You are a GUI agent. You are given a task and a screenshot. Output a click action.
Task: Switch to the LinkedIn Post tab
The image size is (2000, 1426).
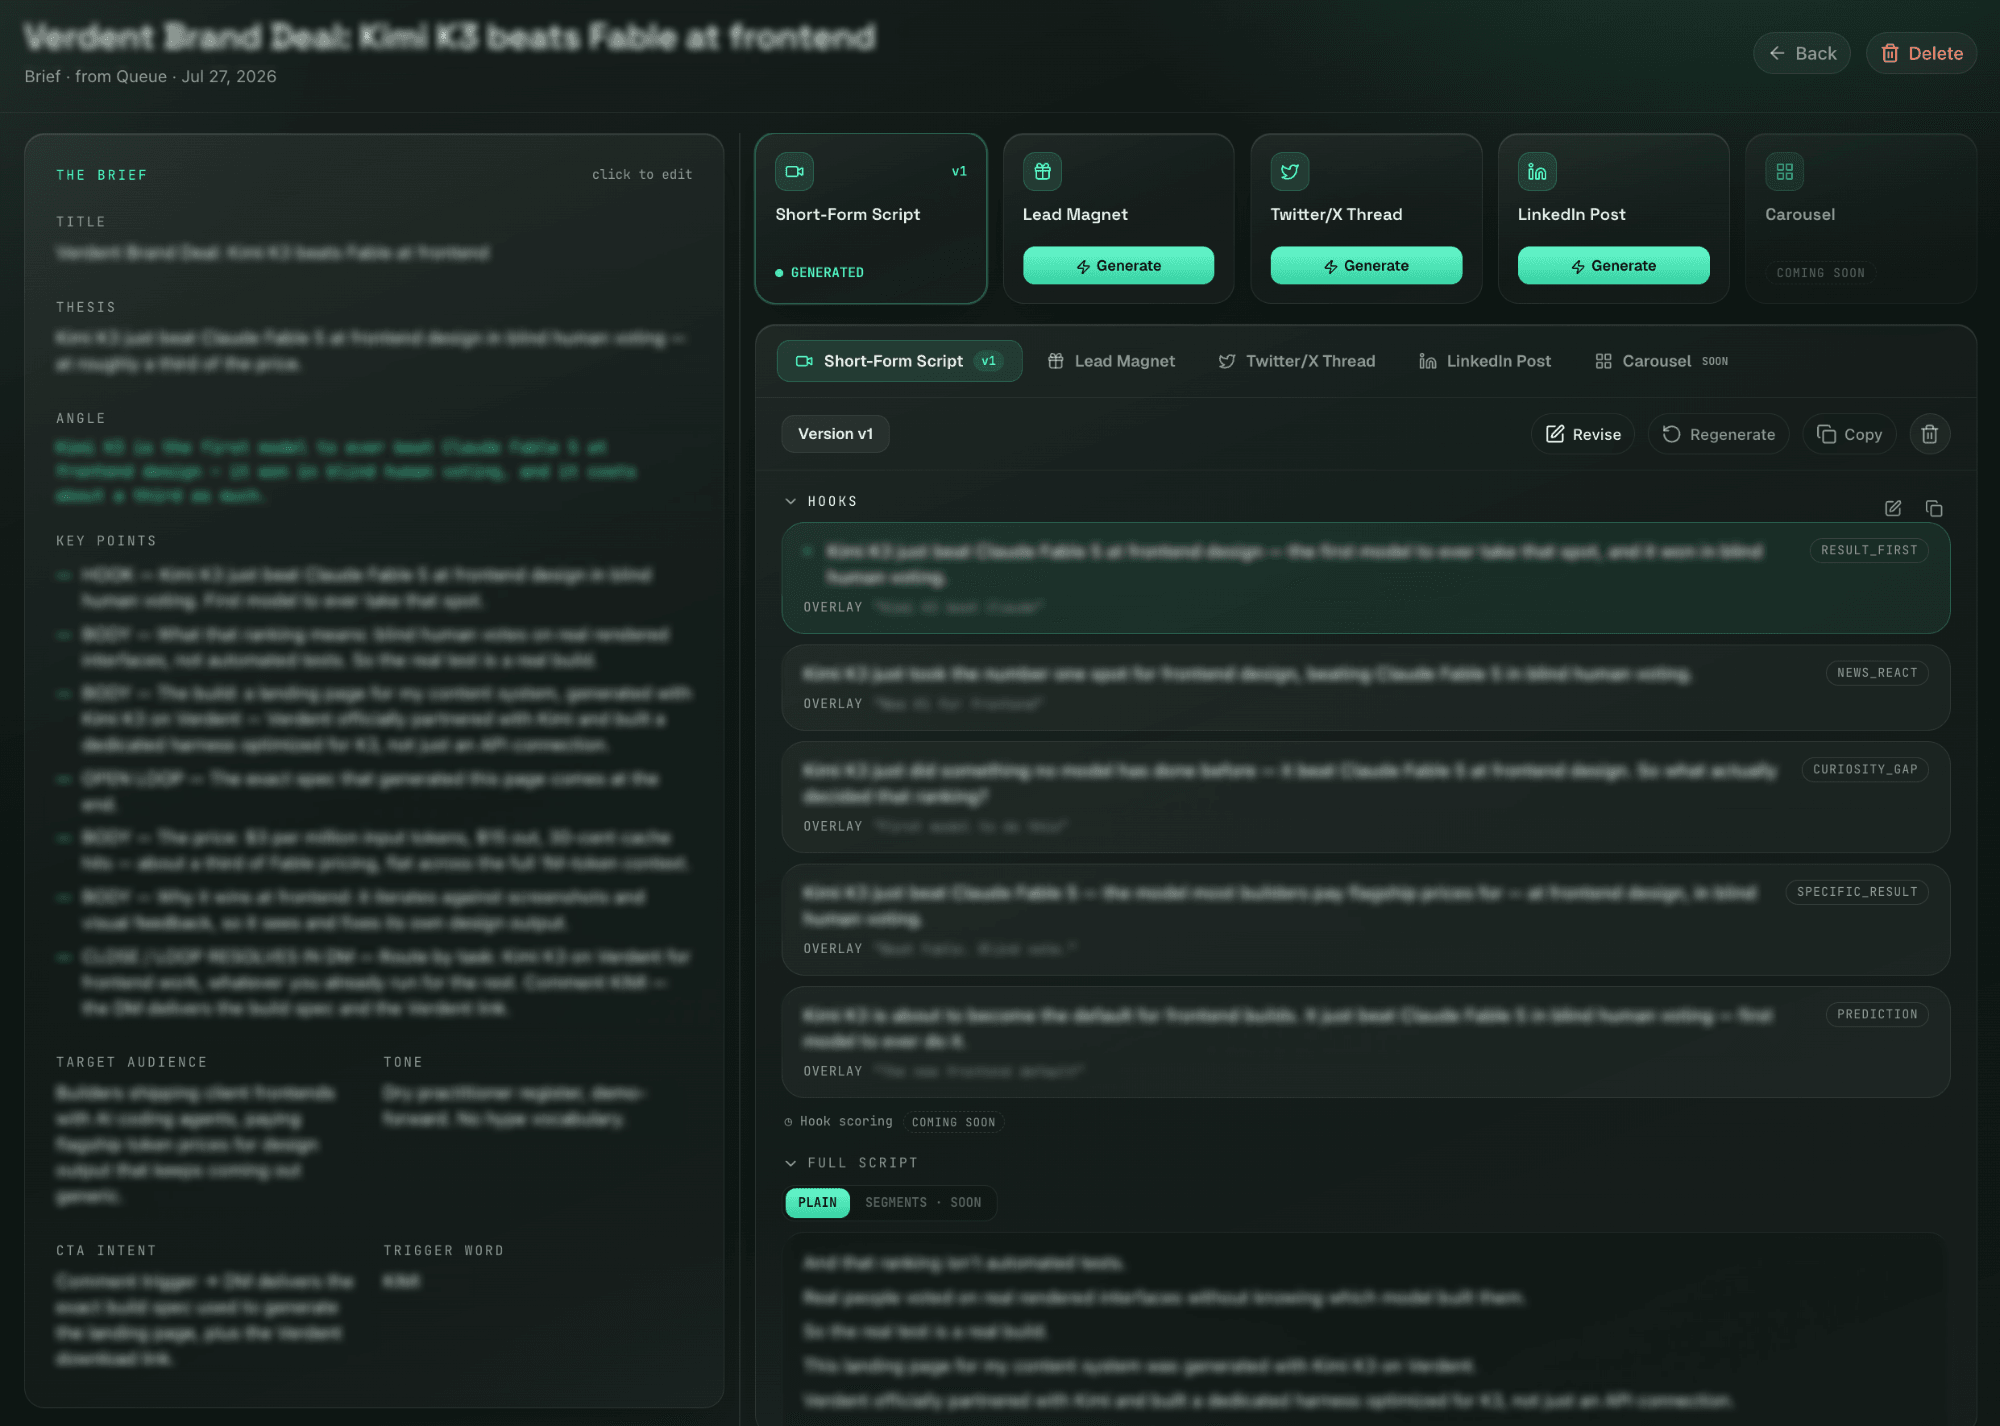click(x=1485, y=361)
